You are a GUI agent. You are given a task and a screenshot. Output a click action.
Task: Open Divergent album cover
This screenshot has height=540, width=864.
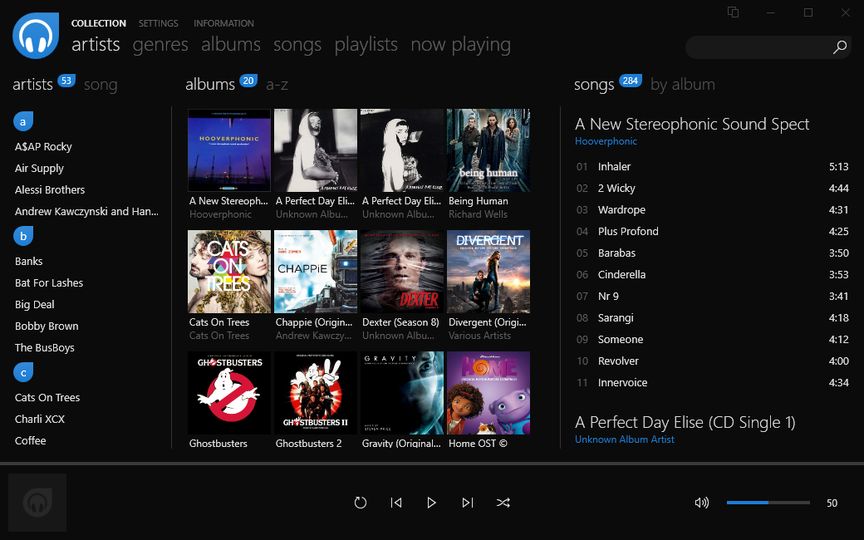point(488,271)
